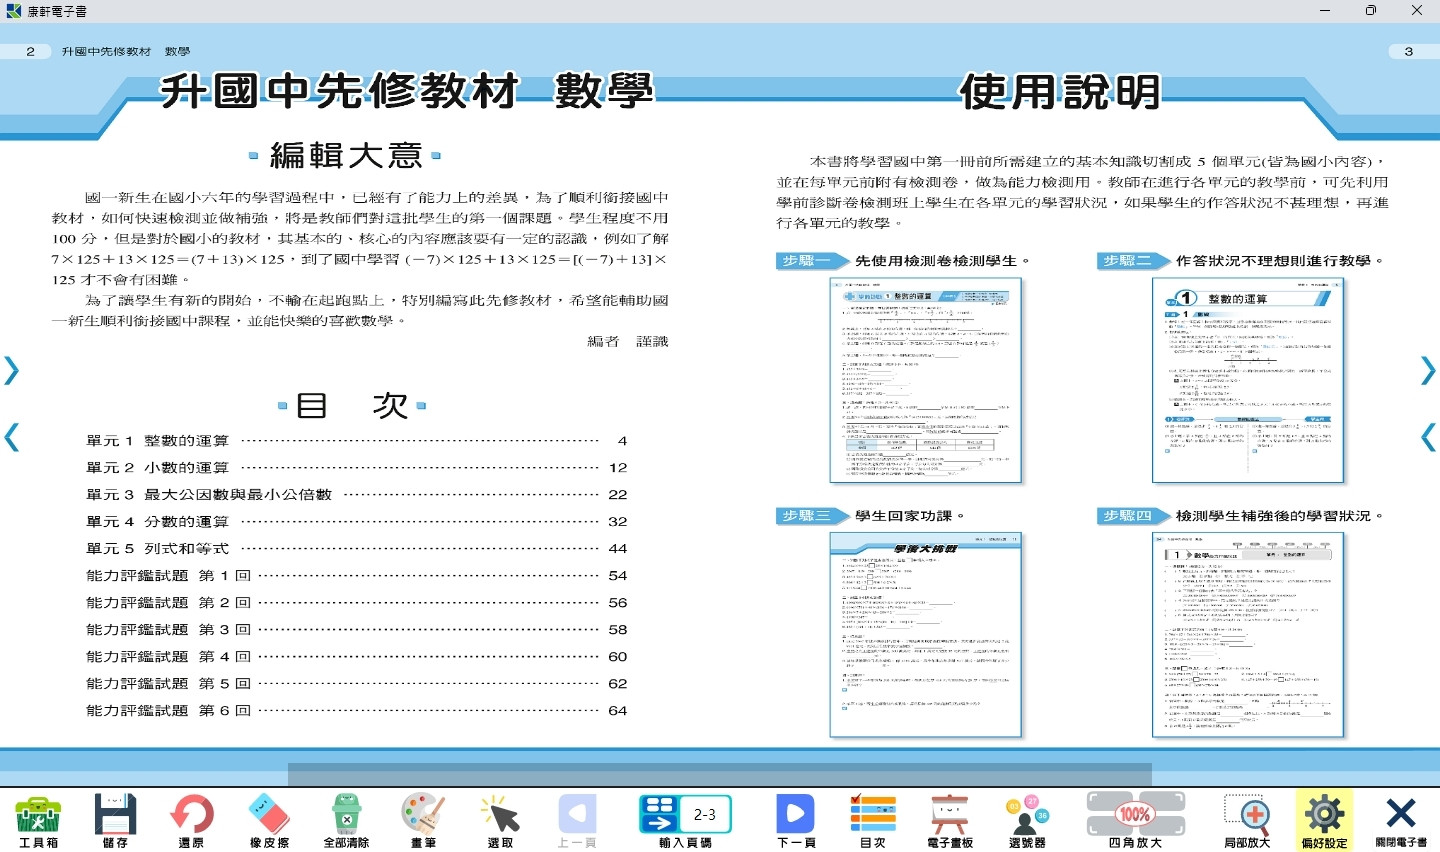
Task: Click the 步驟二 lesson page thumbnail
Action: 1248,381
